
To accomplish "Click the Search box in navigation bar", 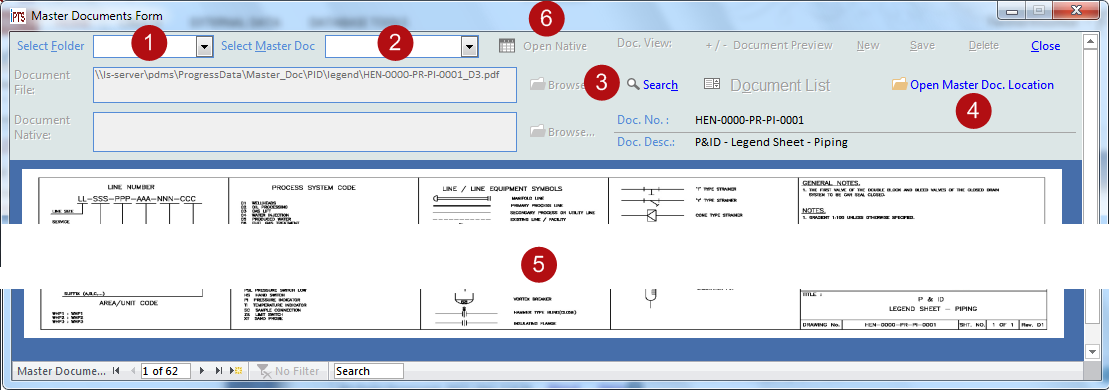I will (368, 371).
